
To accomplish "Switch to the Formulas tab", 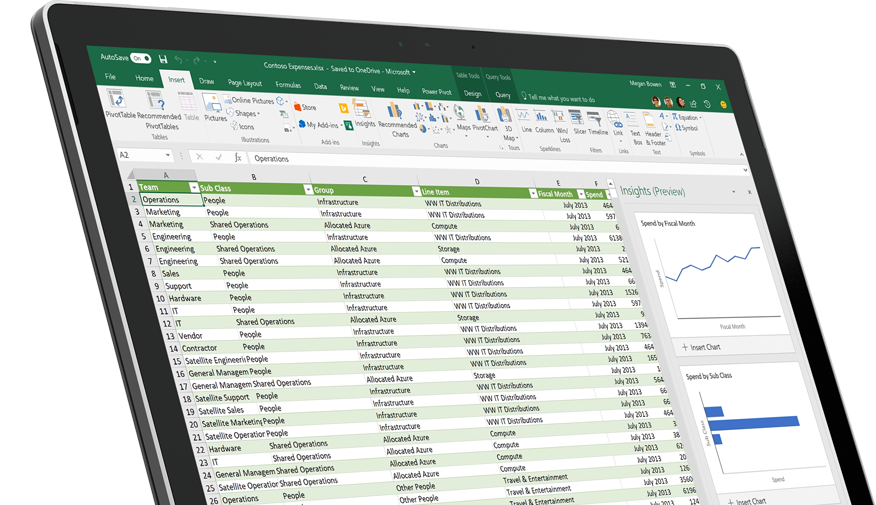I will [287, 85].
